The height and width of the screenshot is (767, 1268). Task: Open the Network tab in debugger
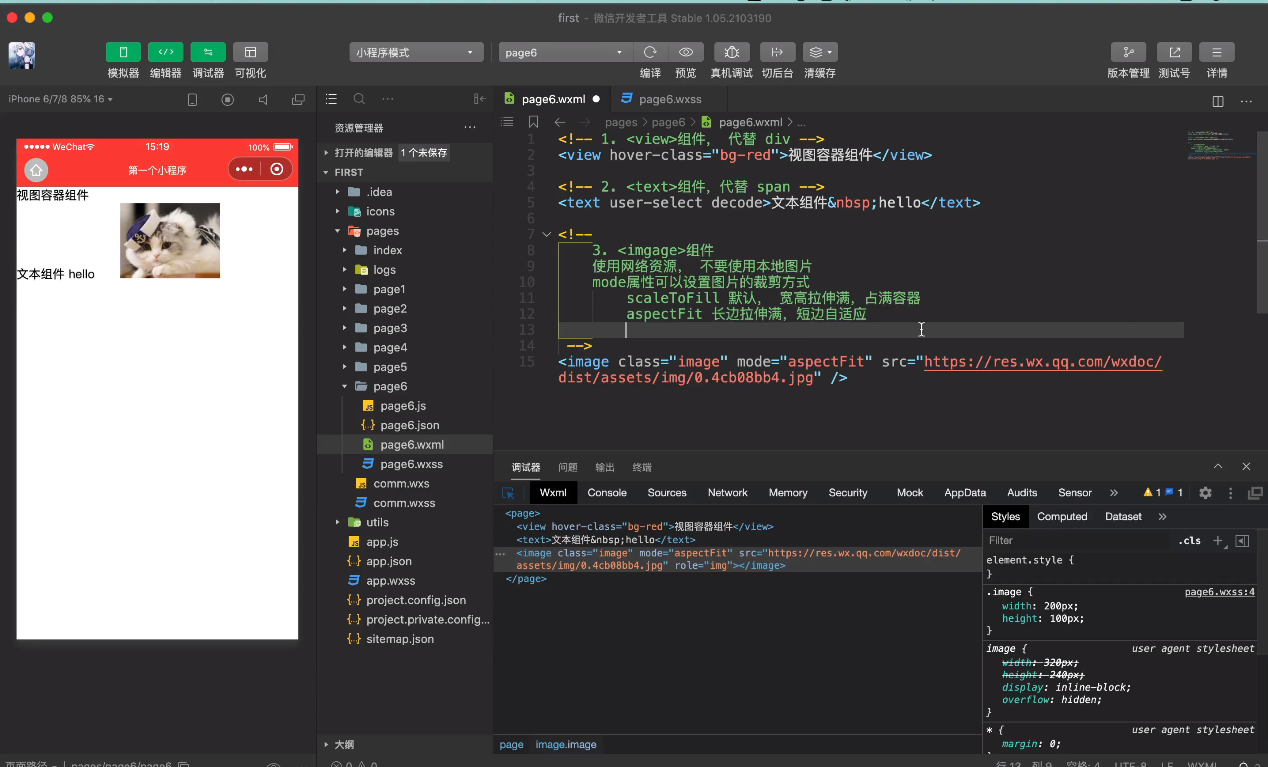(x=727, y=493)
